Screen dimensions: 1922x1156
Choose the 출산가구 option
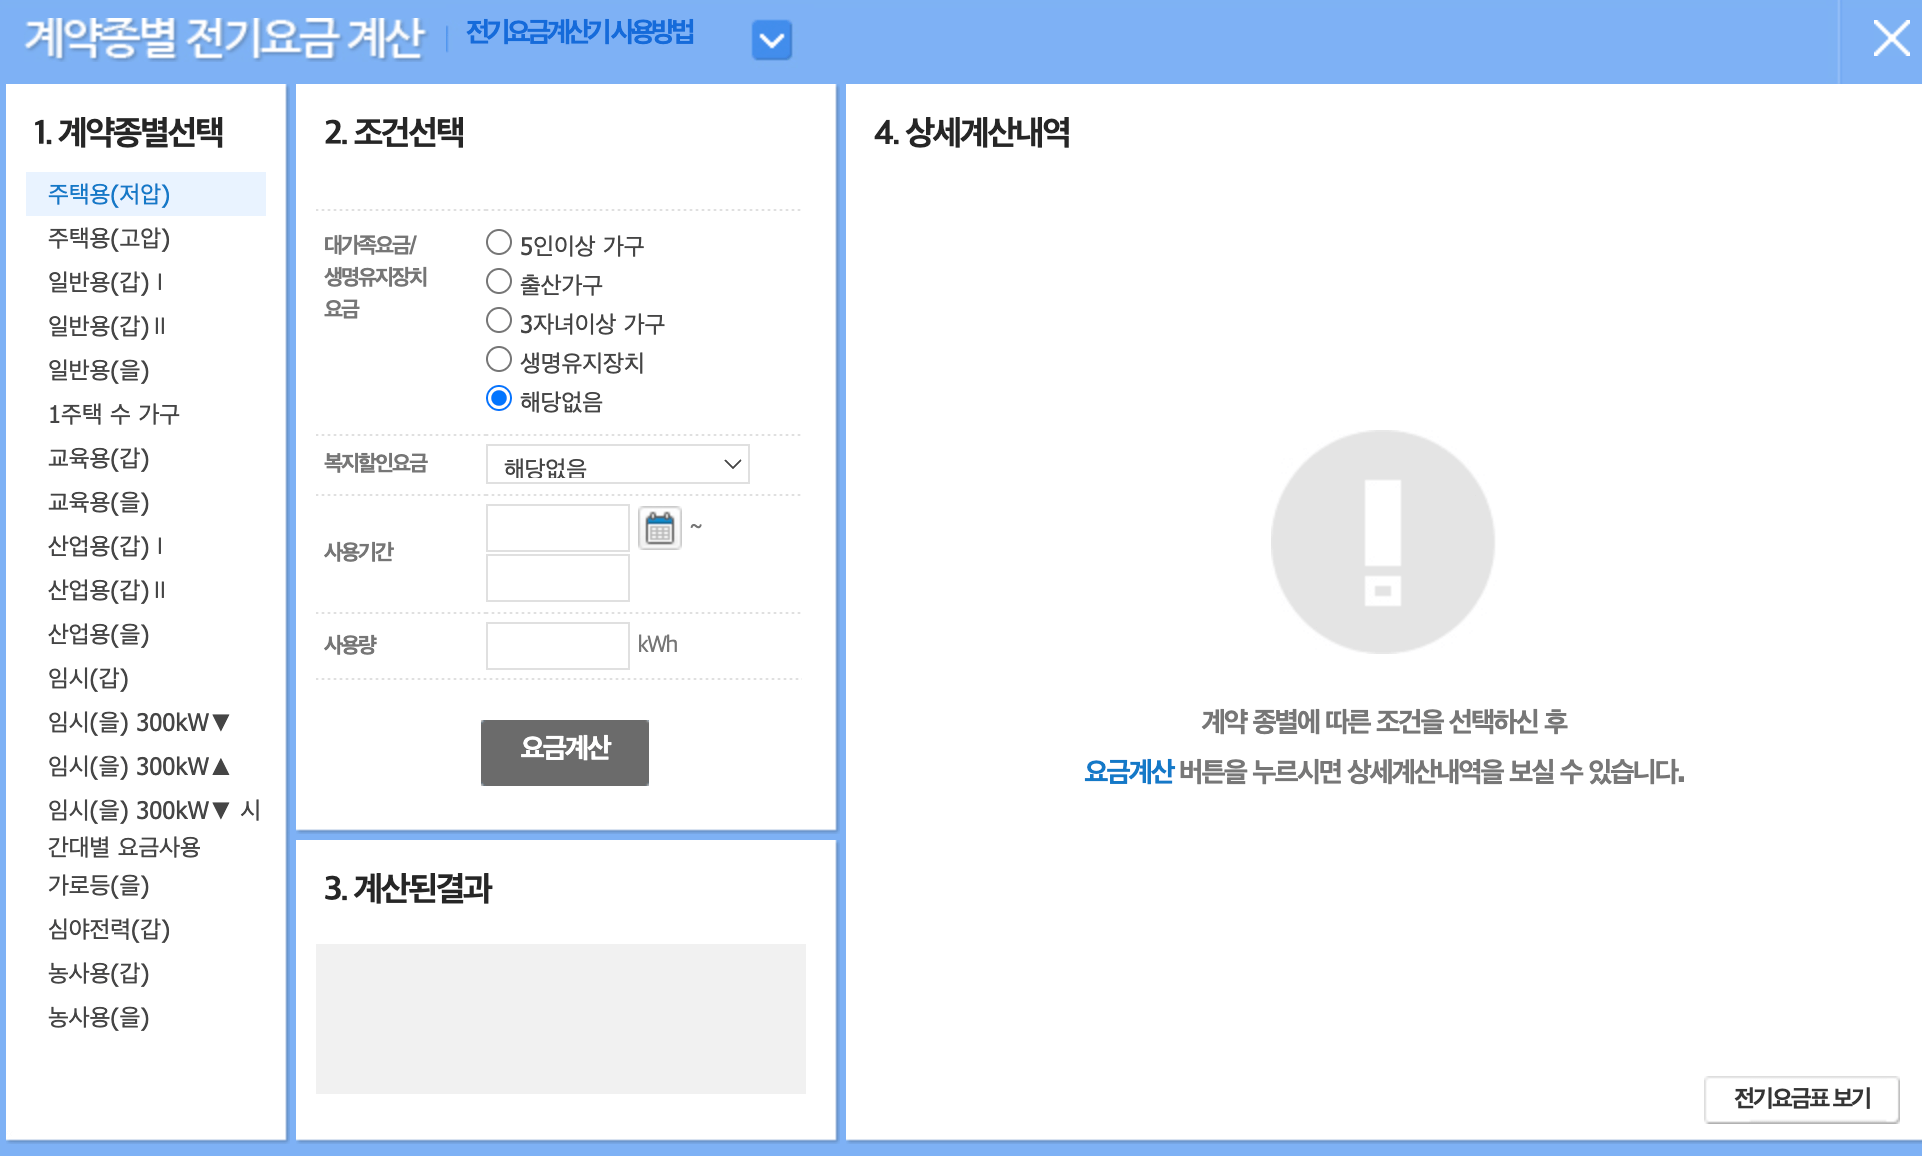pyautogui.click(x=499, y=282)
